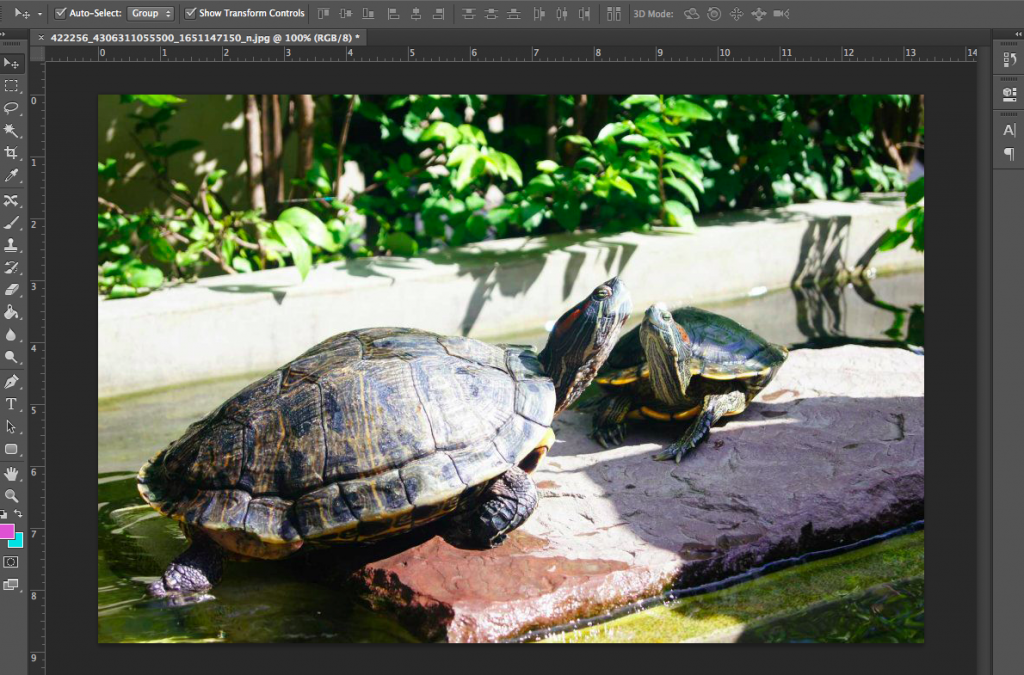Image resolution: width=1024 pixels, height=675 pixels.
Task: Reset colors to default black and white
Action: [4, 515]
